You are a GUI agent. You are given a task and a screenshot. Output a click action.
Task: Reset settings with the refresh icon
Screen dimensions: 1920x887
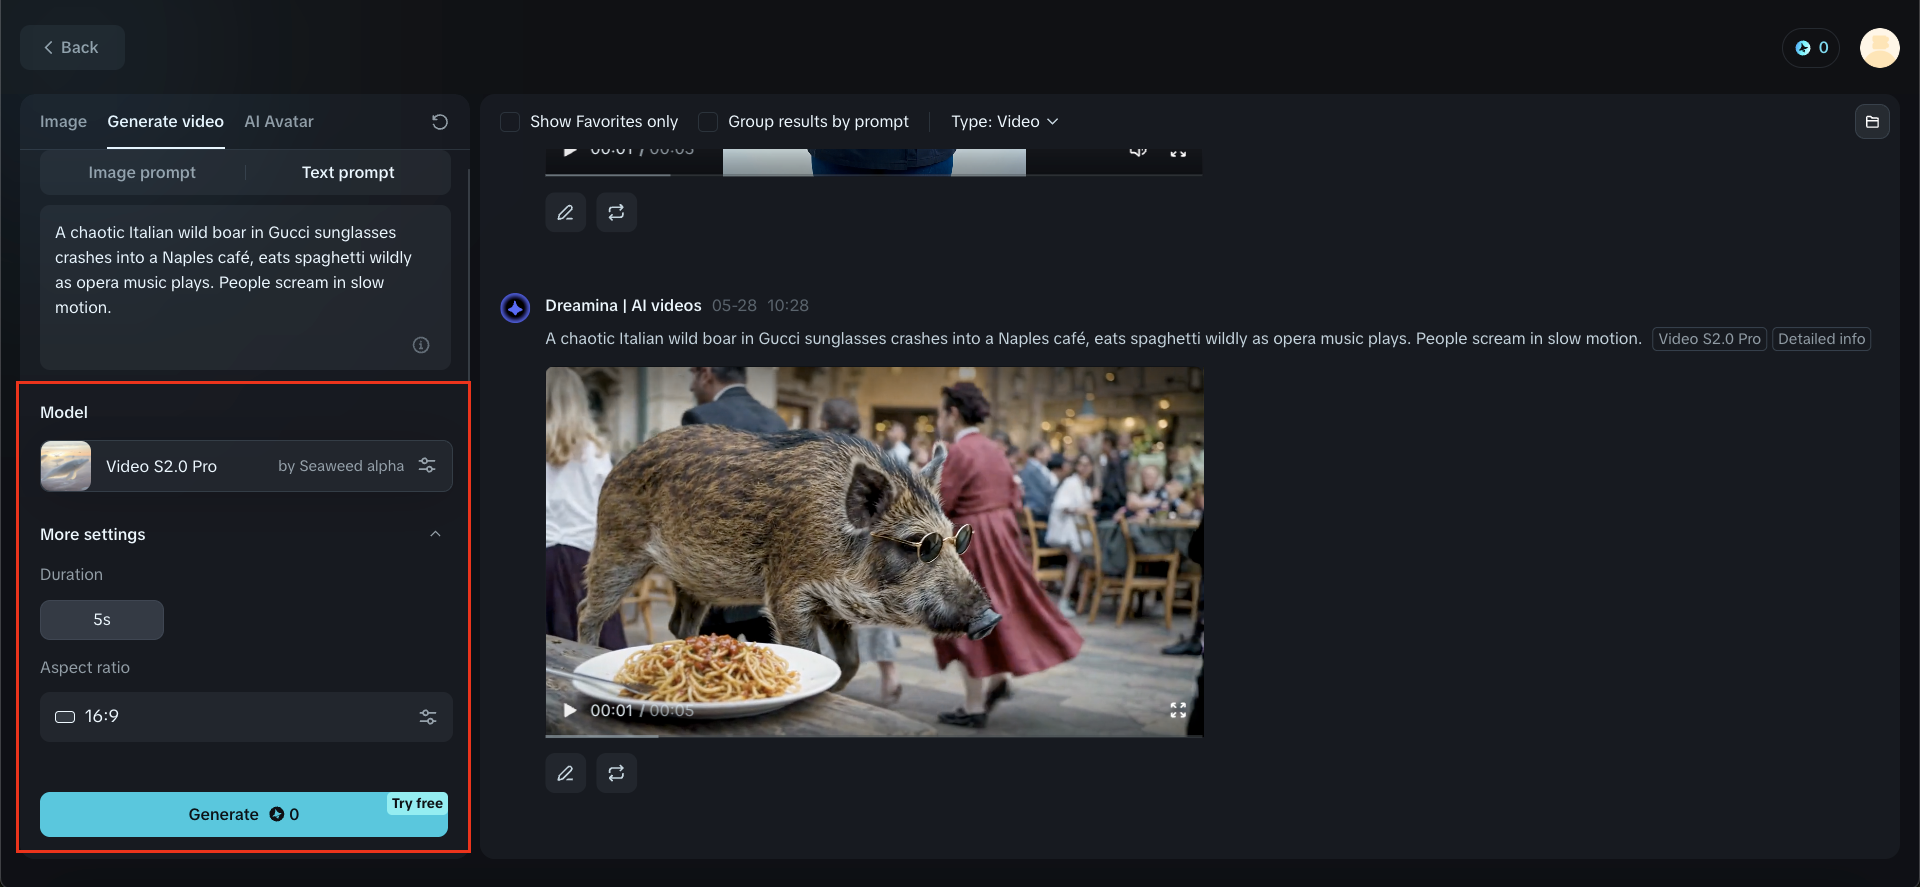(439, 122)
